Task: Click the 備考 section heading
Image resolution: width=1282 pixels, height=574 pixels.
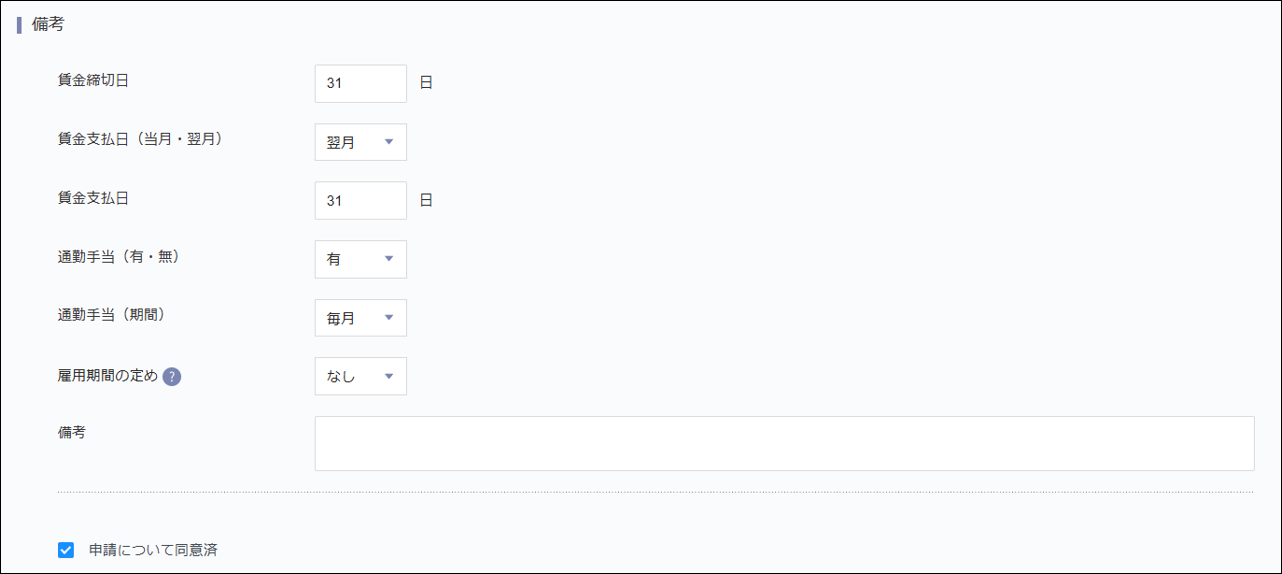Action: pyautogui.click(x=48, y=25)
